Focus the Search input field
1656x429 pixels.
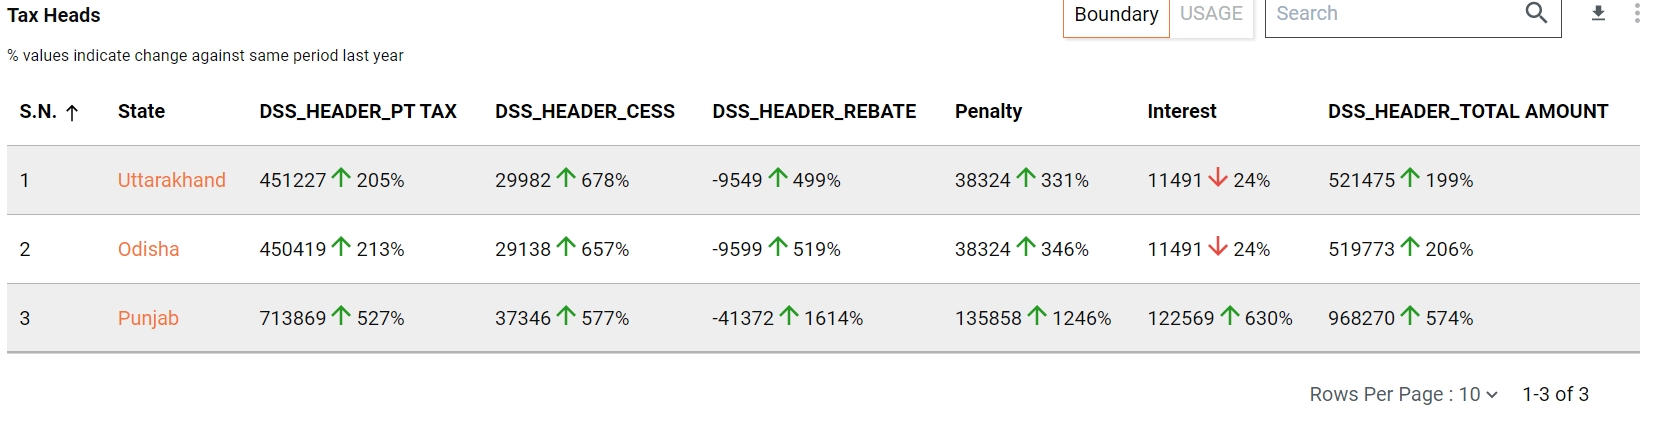coord(1390,15)
